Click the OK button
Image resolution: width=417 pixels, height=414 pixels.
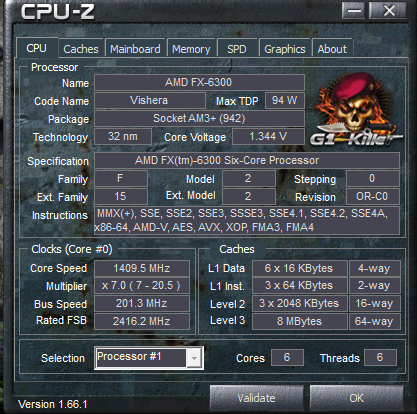tap(356, 398)
